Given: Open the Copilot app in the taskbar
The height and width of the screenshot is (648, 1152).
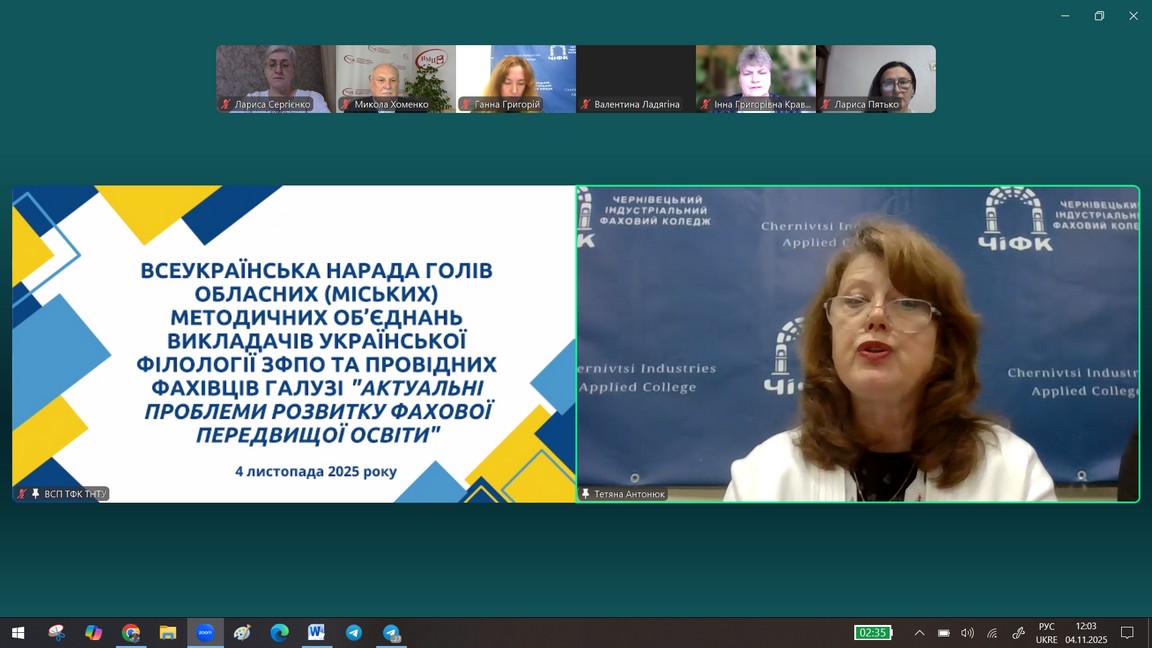Looking at the screenshot, I should point(94,633).
